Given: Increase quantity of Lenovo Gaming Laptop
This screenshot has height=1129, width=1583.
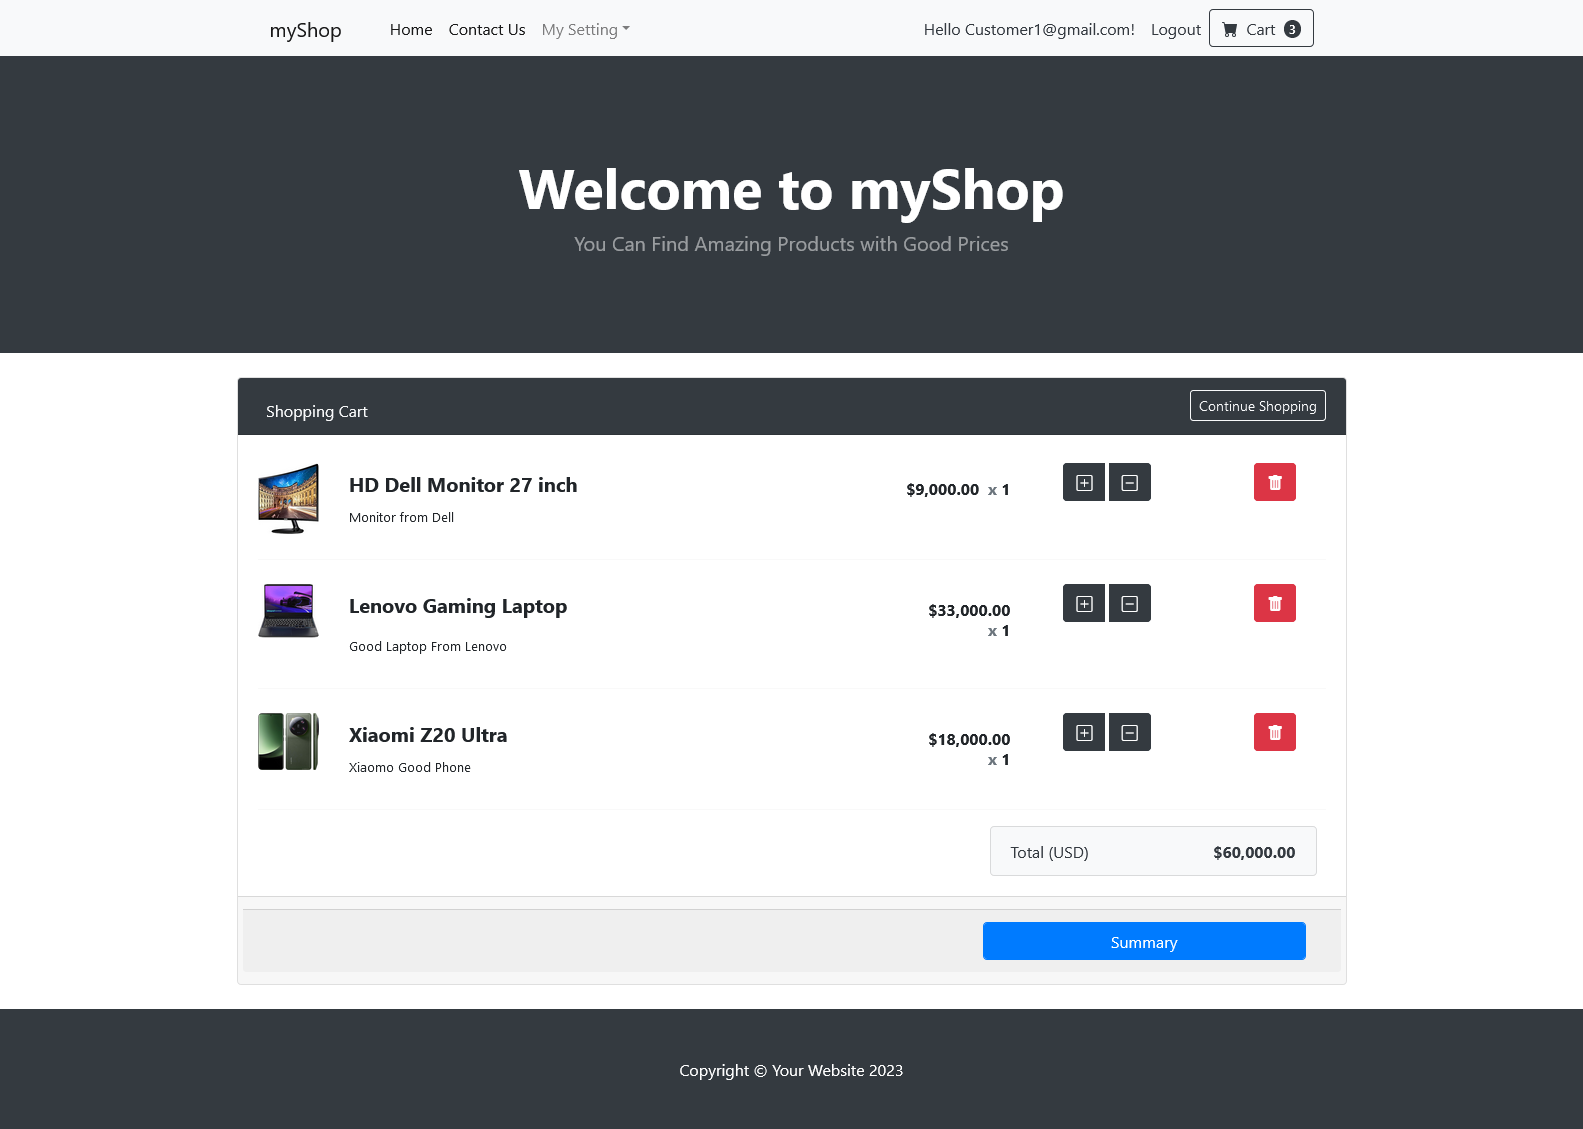Looking at the screenshot, I should point(1083,604).
